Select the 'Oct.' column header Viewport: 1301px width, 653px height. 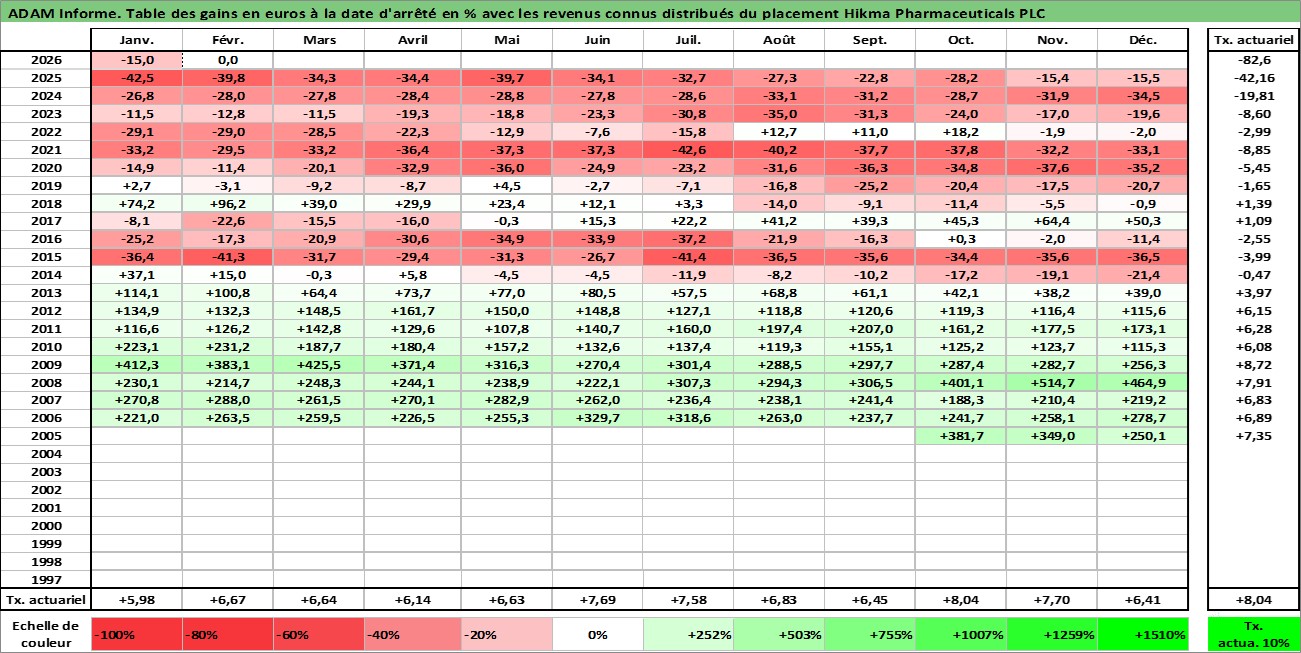960,40
